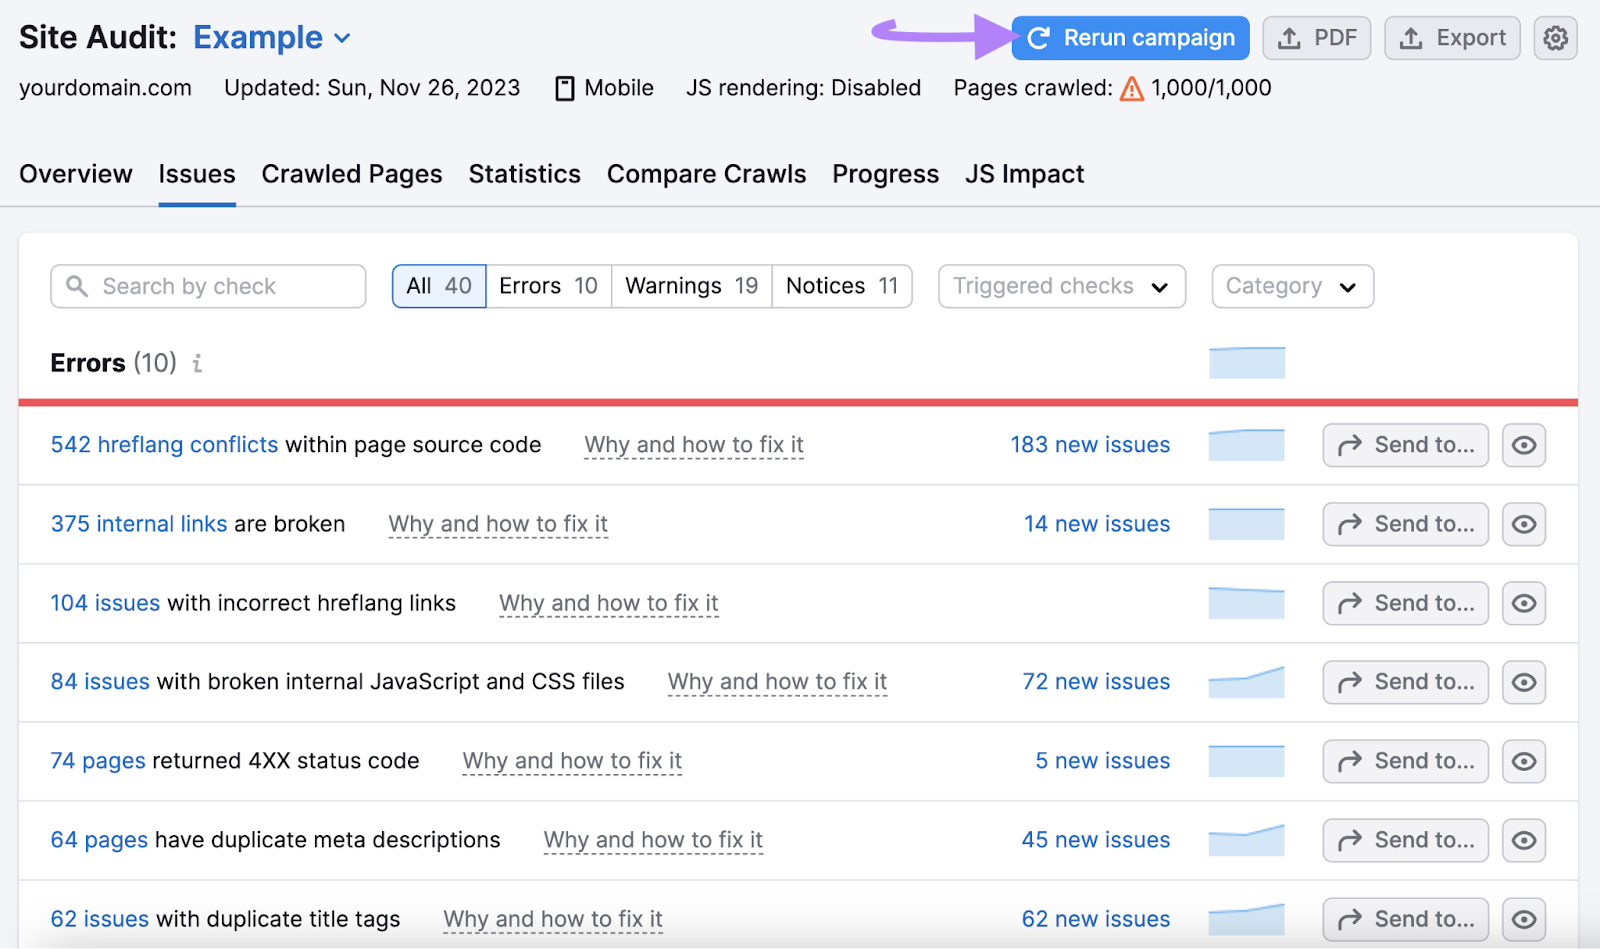Screen dimensions: 1600x949
Task: Show how to fix 4XX status pages
Action: point(572,761)
